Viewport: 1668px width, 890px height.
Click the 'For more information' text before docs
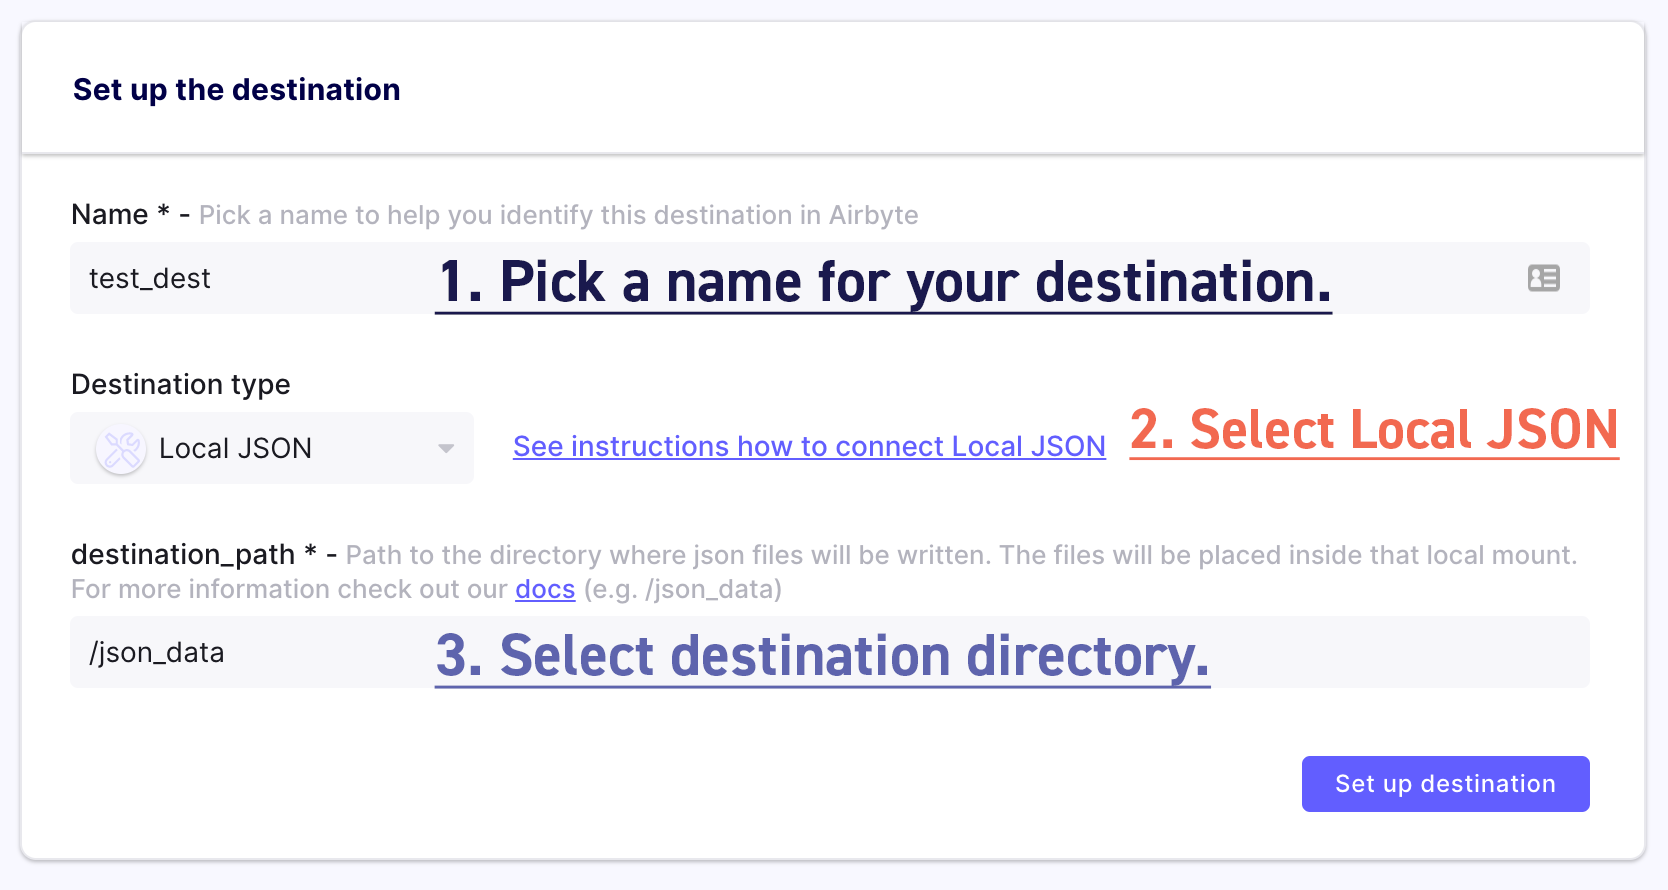tap(289, 589)
